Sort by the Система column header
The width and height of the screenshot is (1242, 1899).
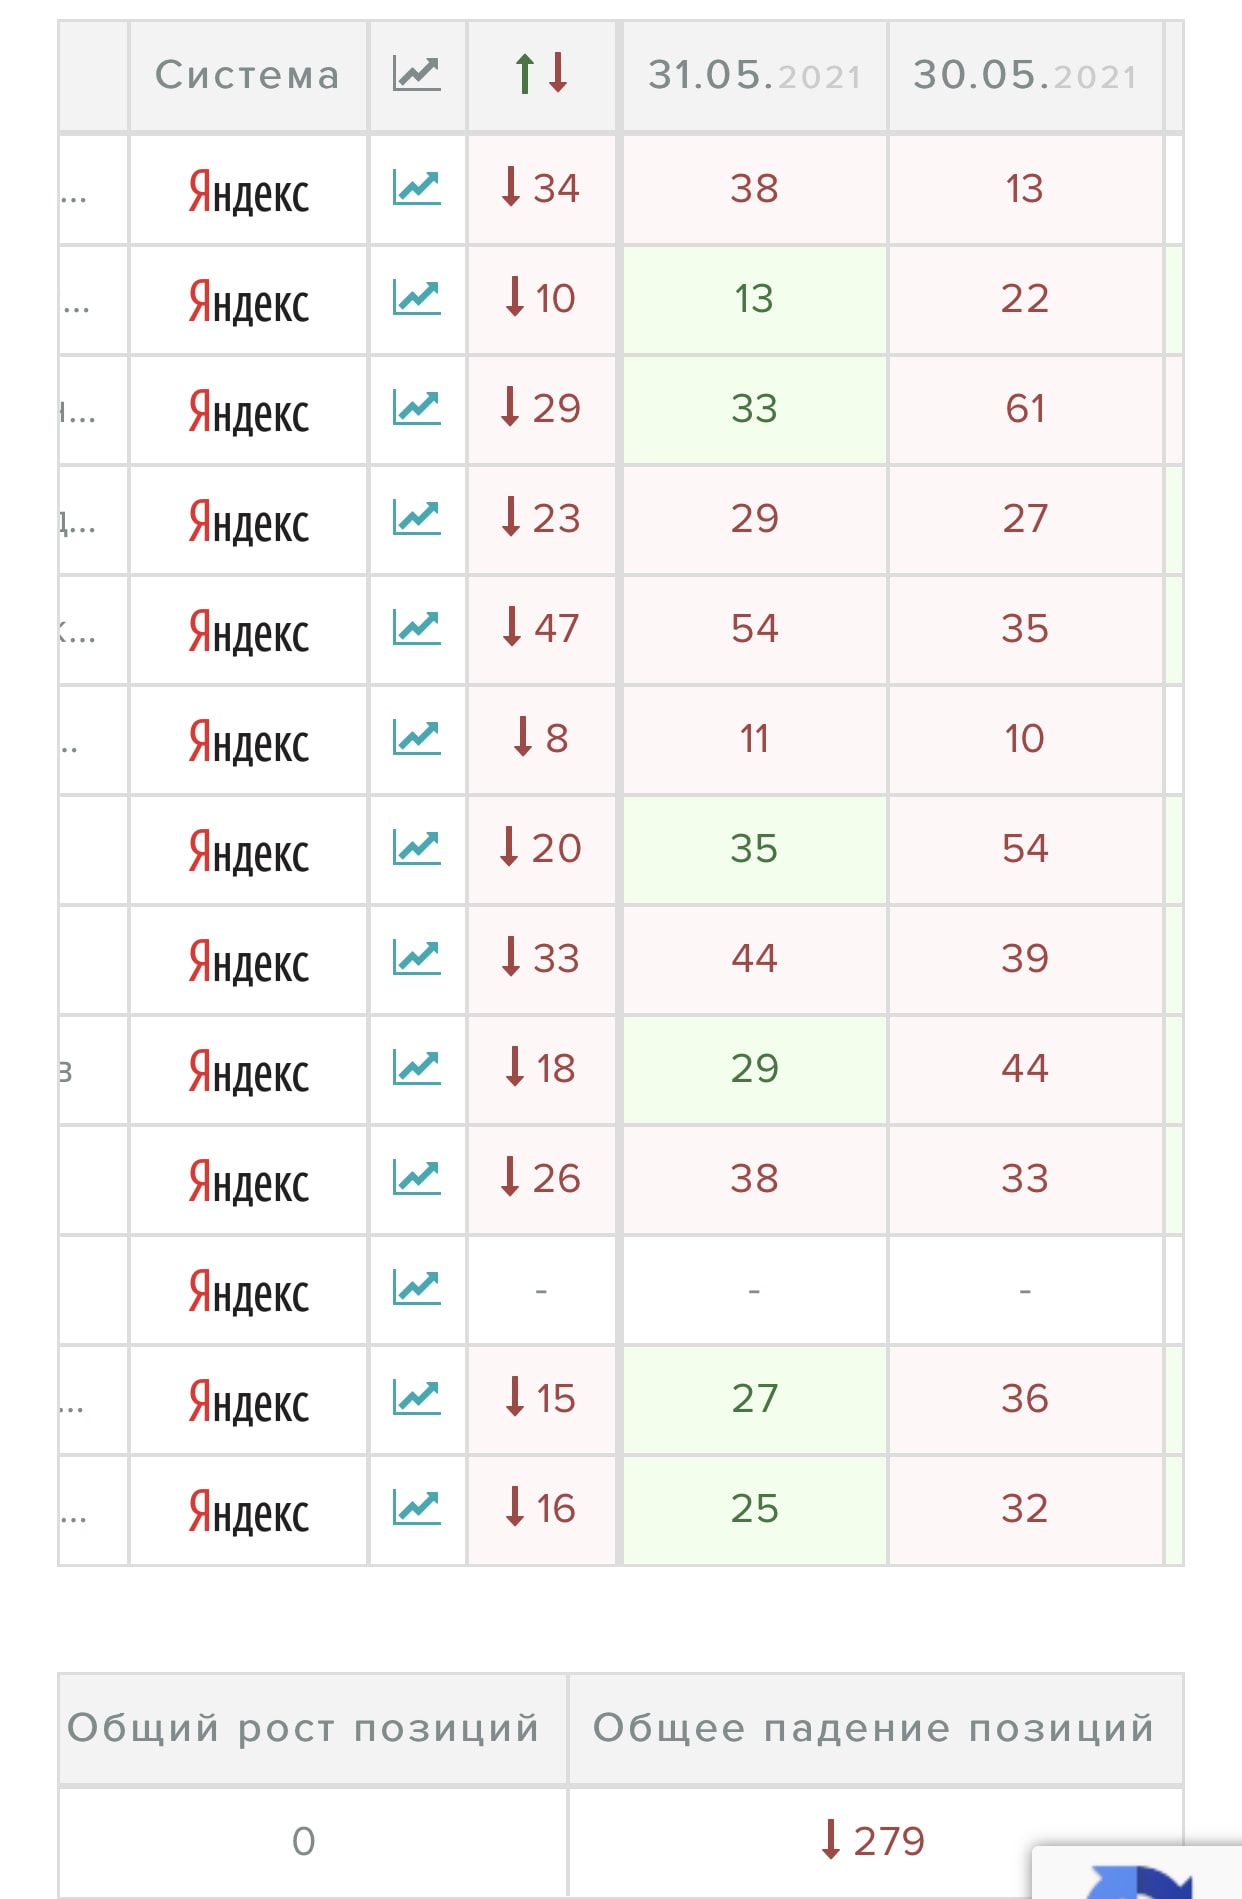coord(248,75)
